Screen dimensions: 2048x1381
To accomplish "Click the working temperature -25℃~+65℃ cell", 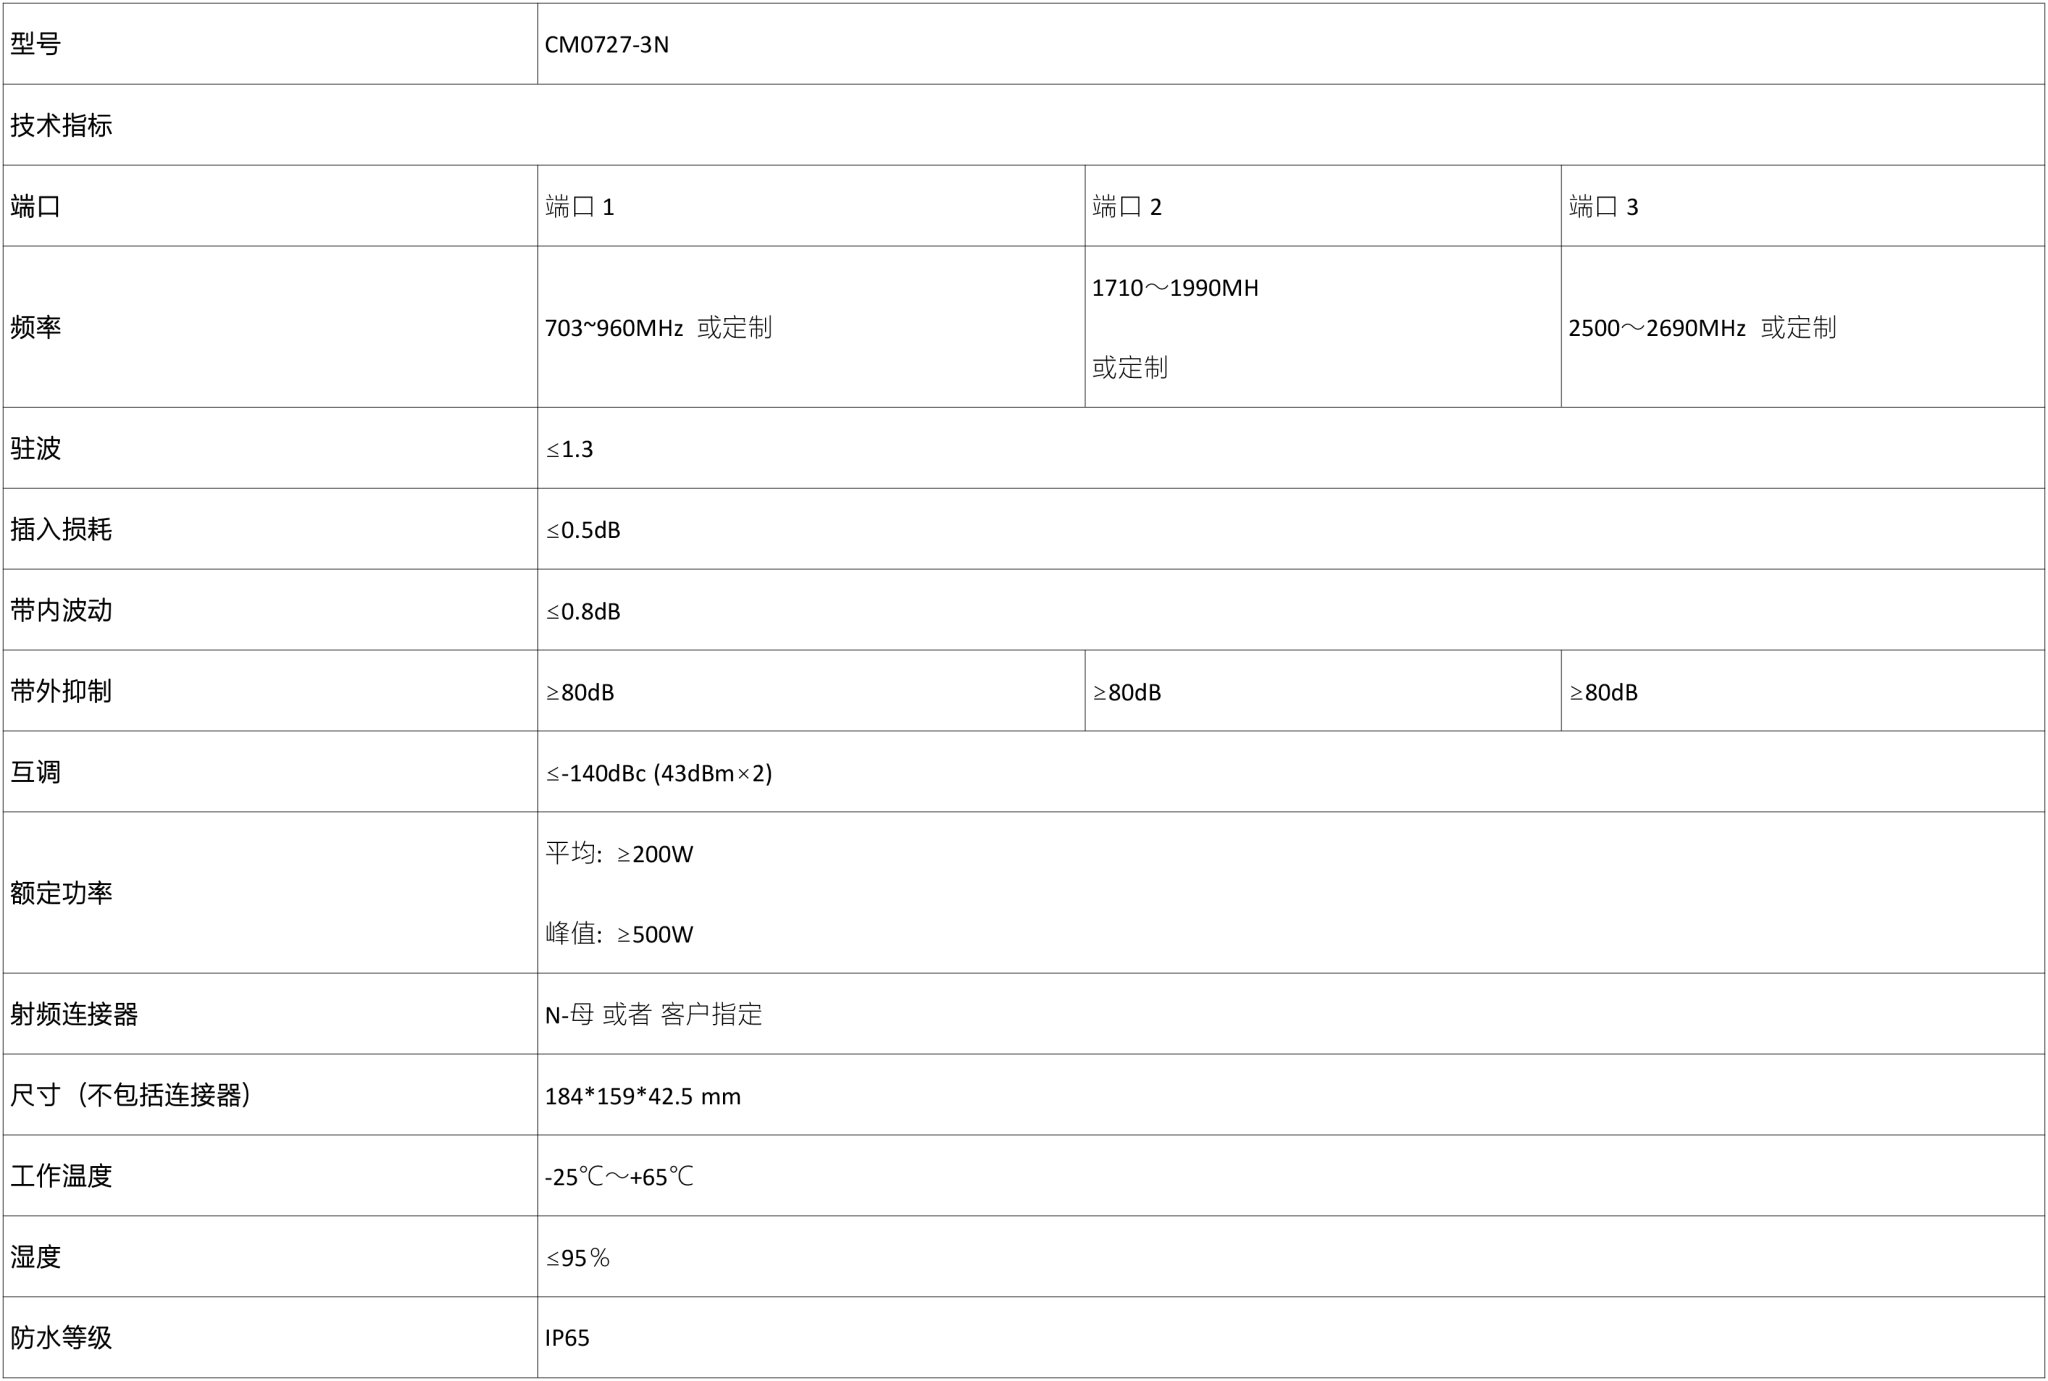I will point(619,1177).
